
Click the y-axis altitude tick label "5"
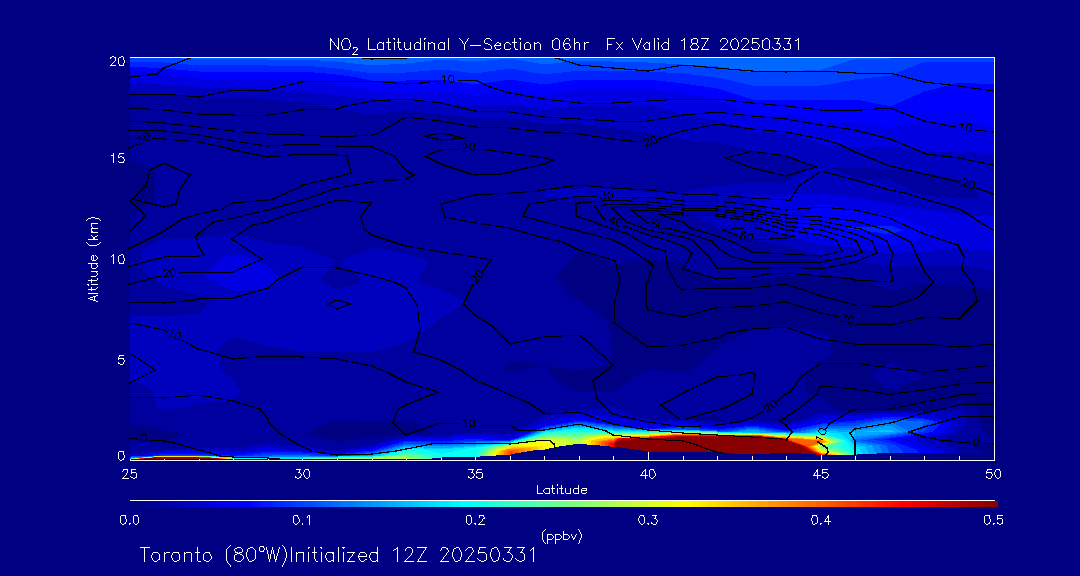[121, 360]
